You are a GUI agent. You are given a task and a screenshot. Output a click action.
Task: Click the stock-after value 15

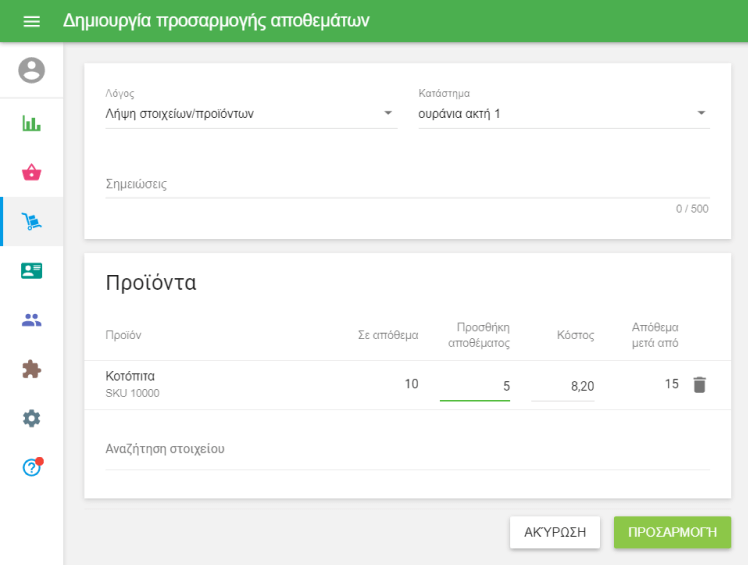[672, 384]
